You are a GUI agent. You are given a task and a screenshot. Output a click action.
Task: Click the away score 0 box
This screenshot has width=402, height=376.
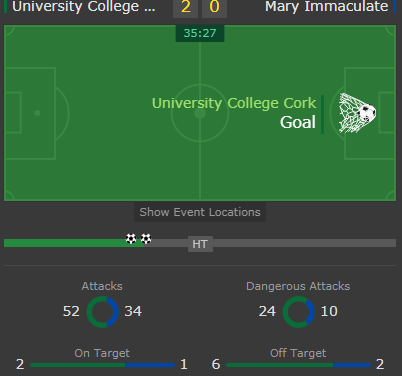click(x=214, y=7)
